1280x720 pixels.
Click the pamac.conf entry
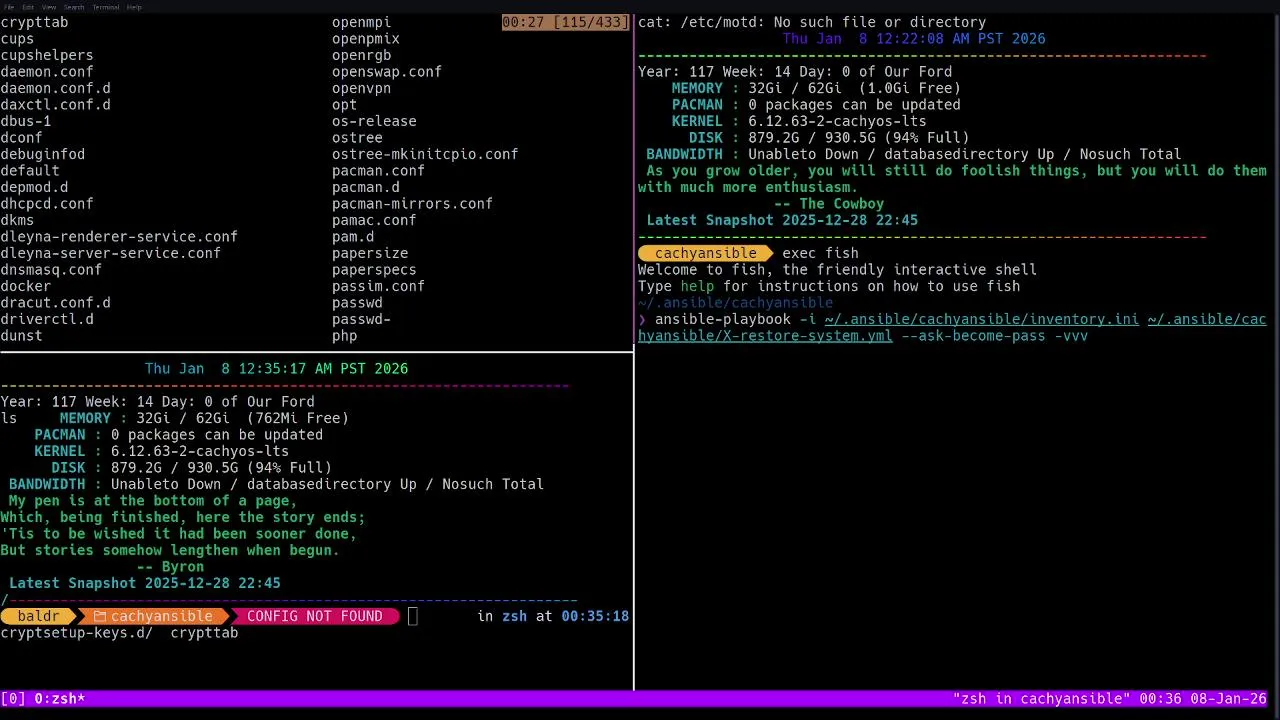click(x=374, y=220)
